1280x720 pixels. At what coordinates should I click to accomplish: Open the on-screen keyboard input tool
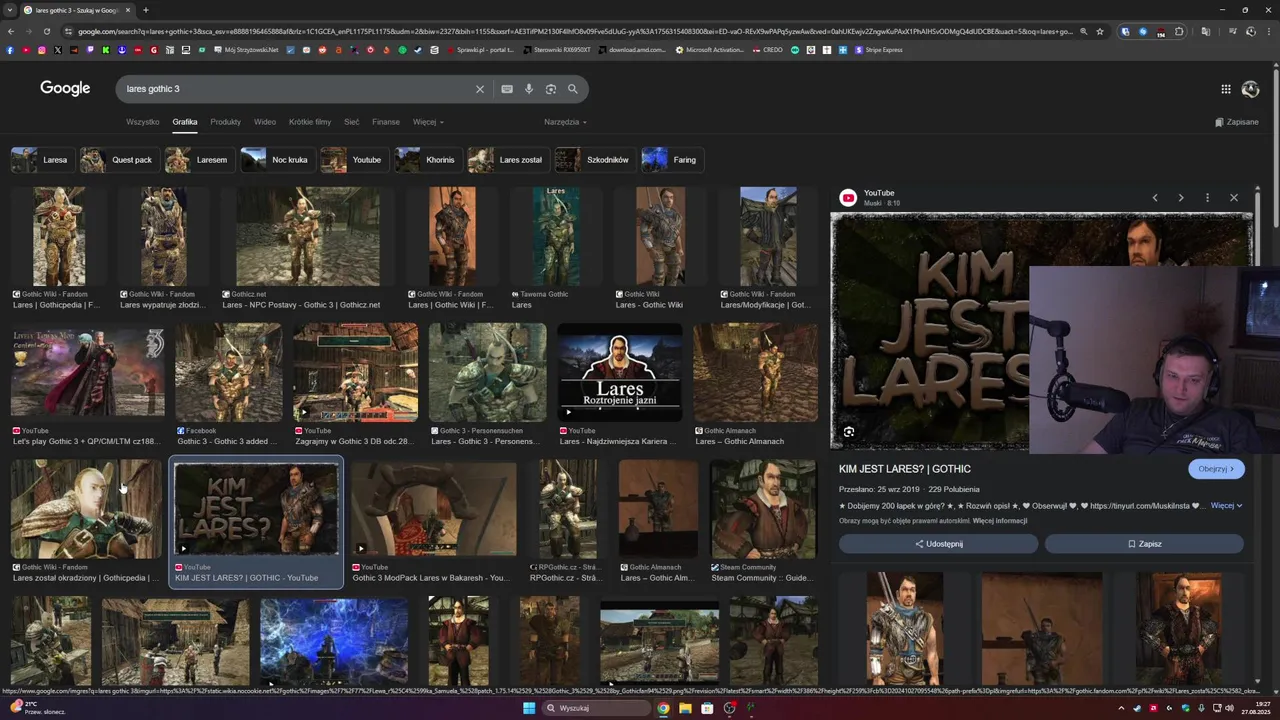point(507,89)
